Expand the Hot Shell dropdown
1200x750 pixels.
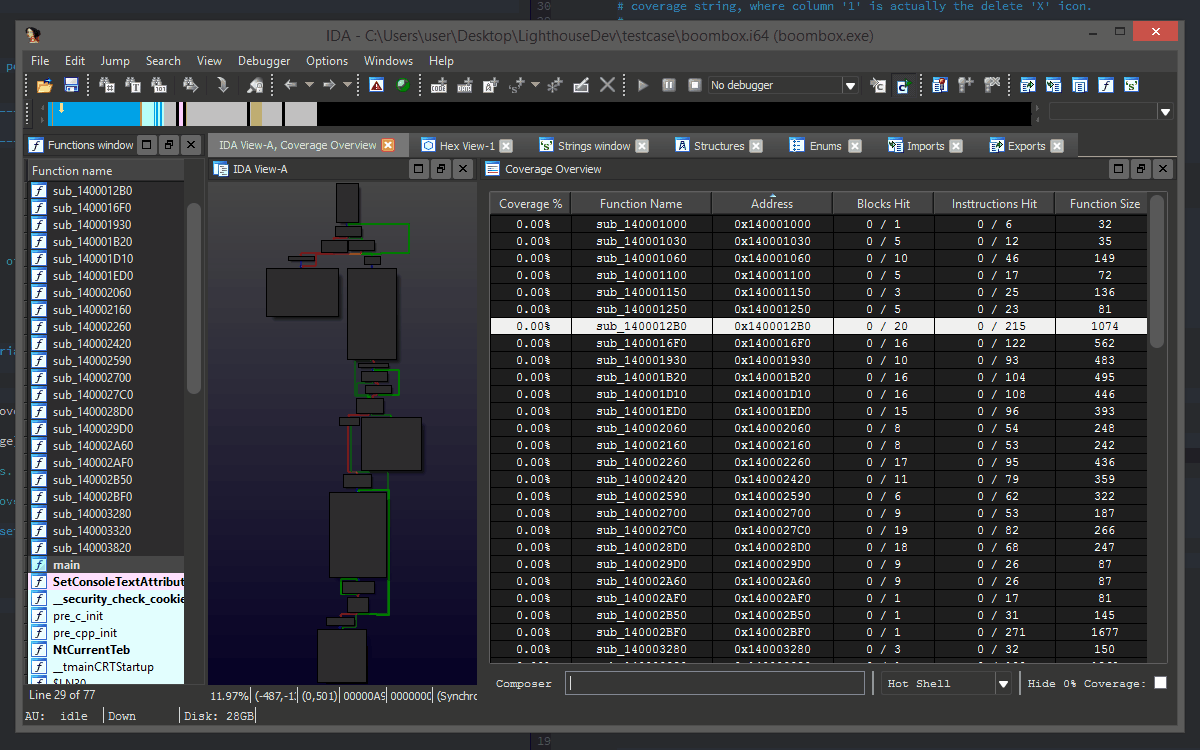(1003, 684)
